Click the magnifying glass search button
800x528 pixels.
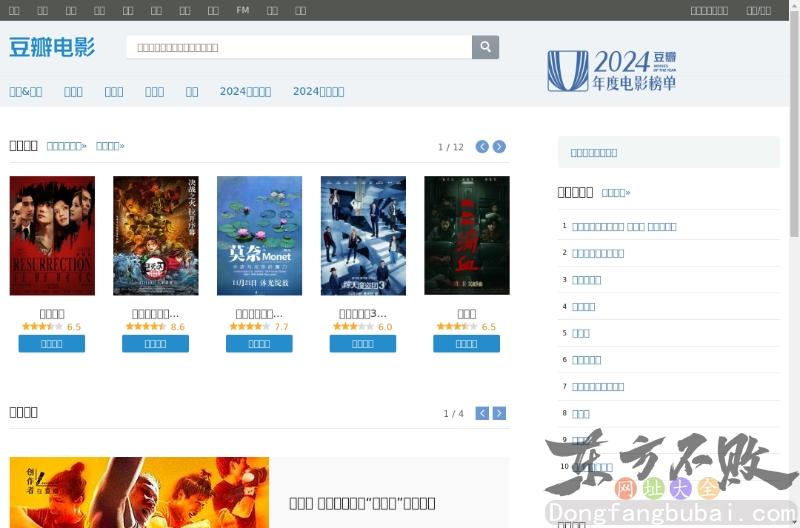coord(485,47)
